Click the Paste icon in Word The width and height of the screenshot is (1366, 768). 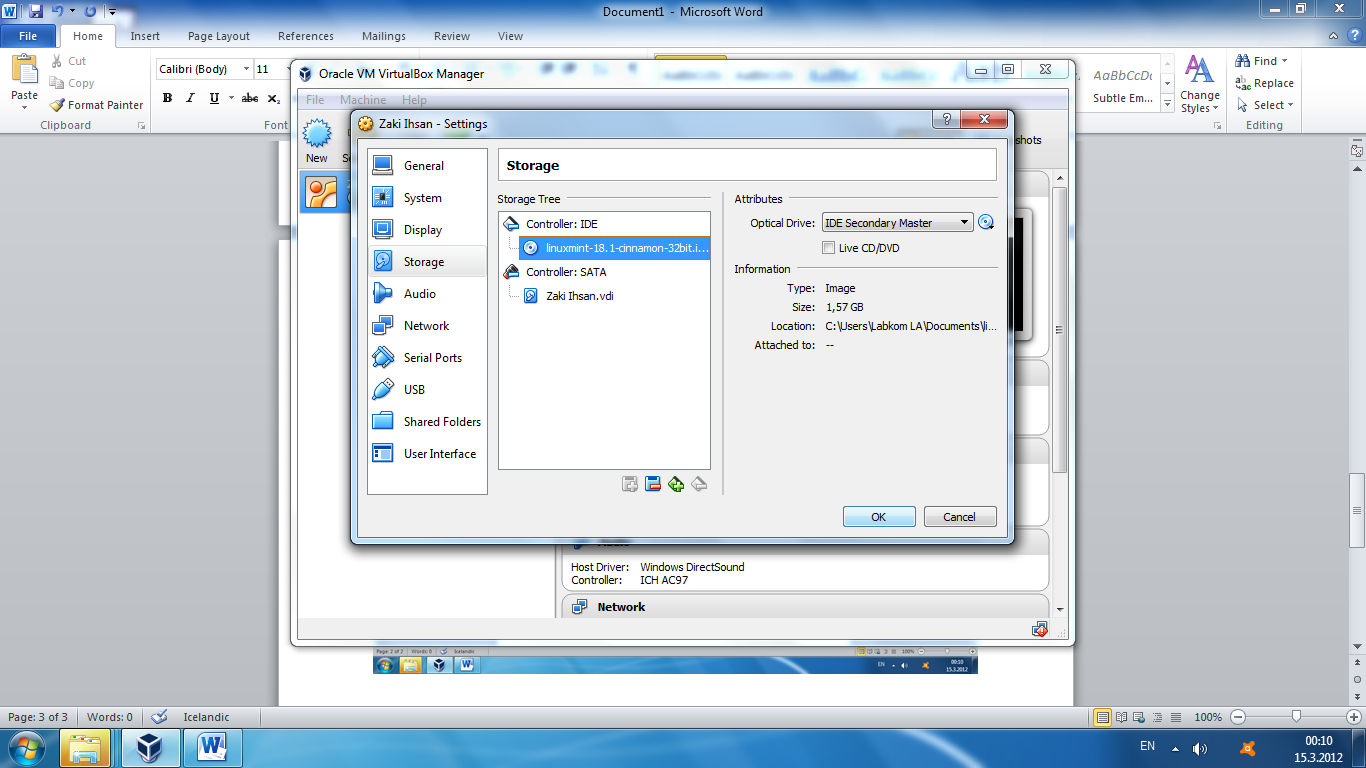[24, 70]
